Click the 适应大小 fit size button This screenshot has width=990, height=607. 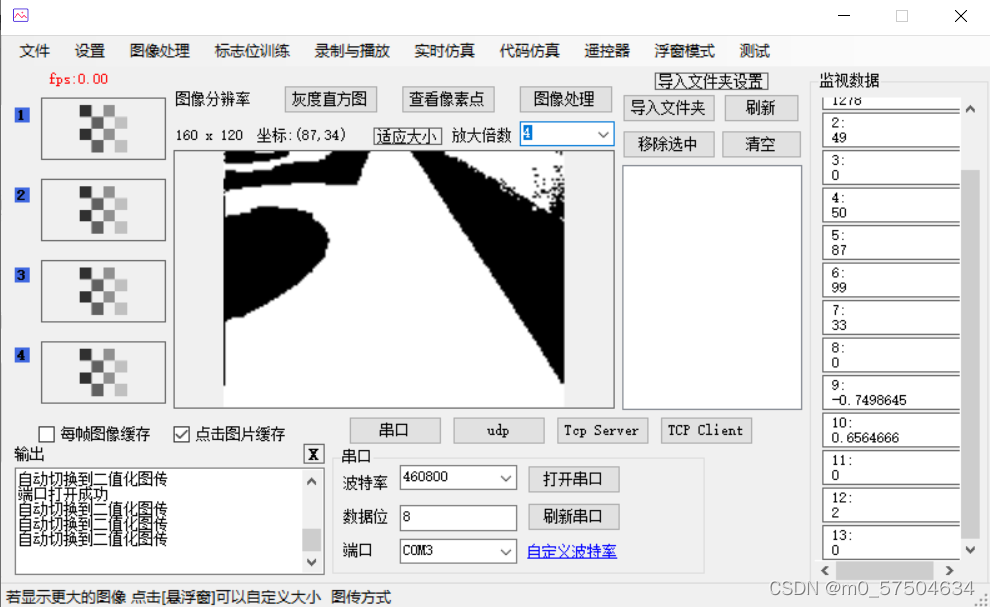tap(407, 136)
